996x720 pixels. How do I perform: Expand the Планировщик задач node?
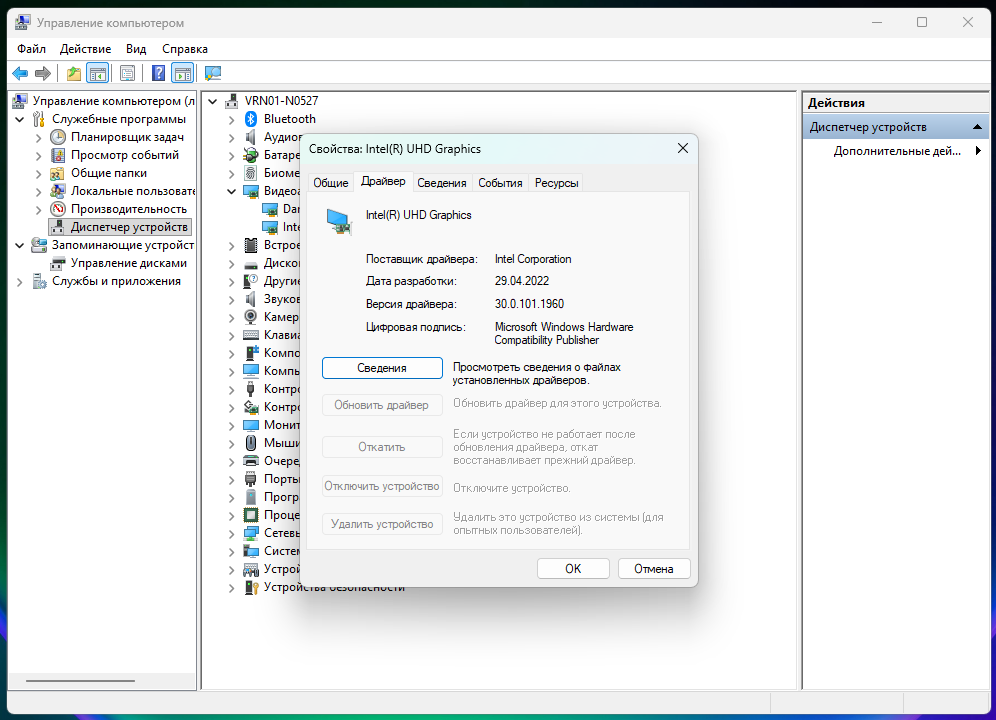pos(39,137)
